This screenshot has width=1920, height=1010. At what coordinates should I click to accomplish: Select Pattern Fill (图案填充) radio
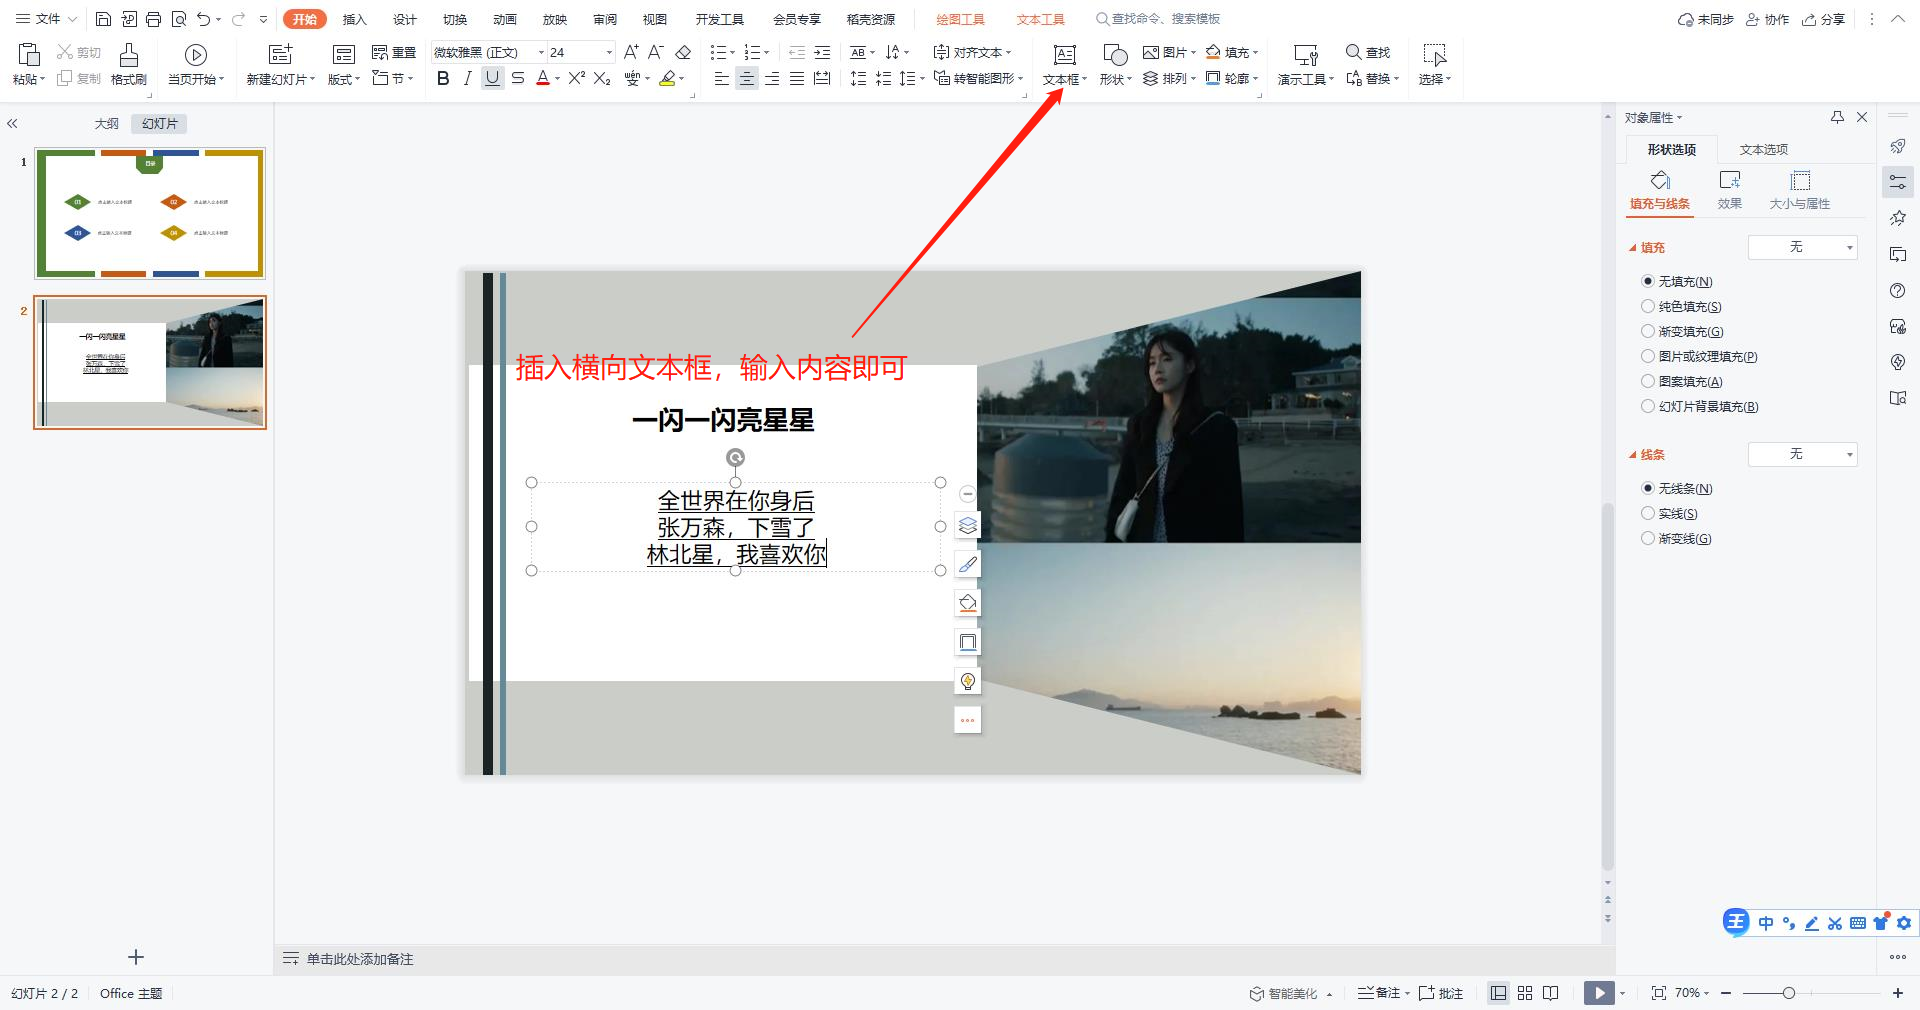(x=1648, y=381)
